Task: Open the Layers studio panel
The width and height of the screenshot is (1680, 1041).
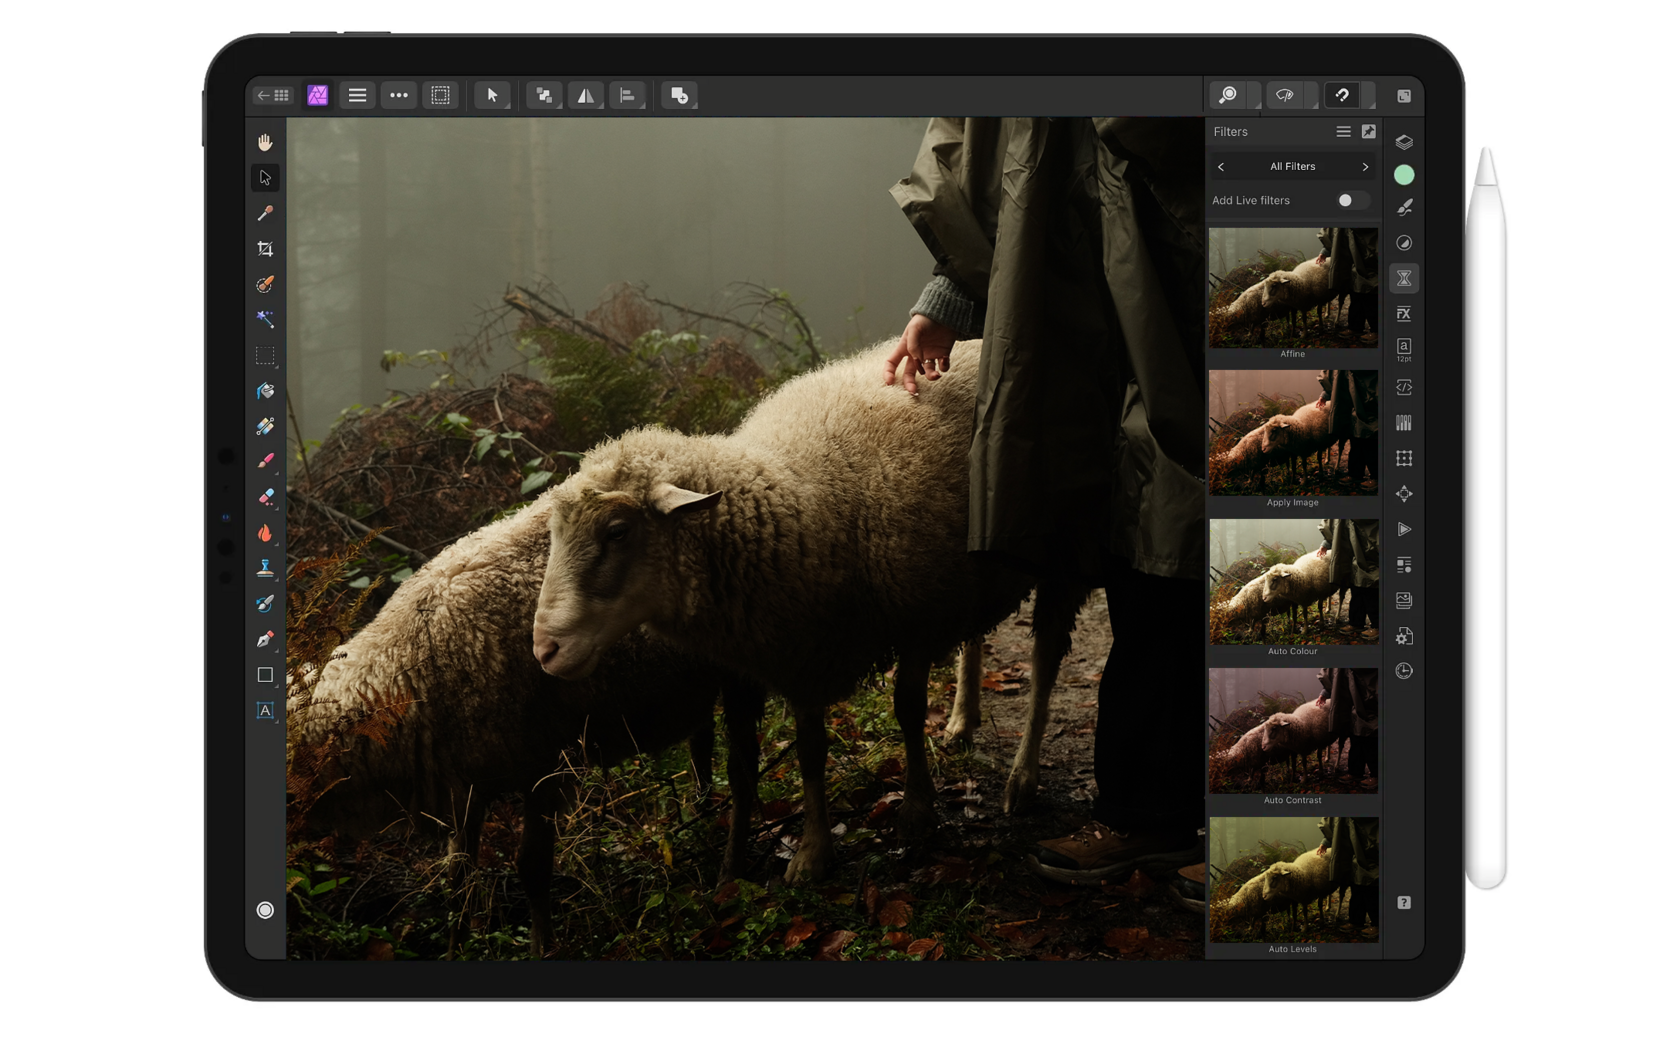Action: coord(1404,142)
